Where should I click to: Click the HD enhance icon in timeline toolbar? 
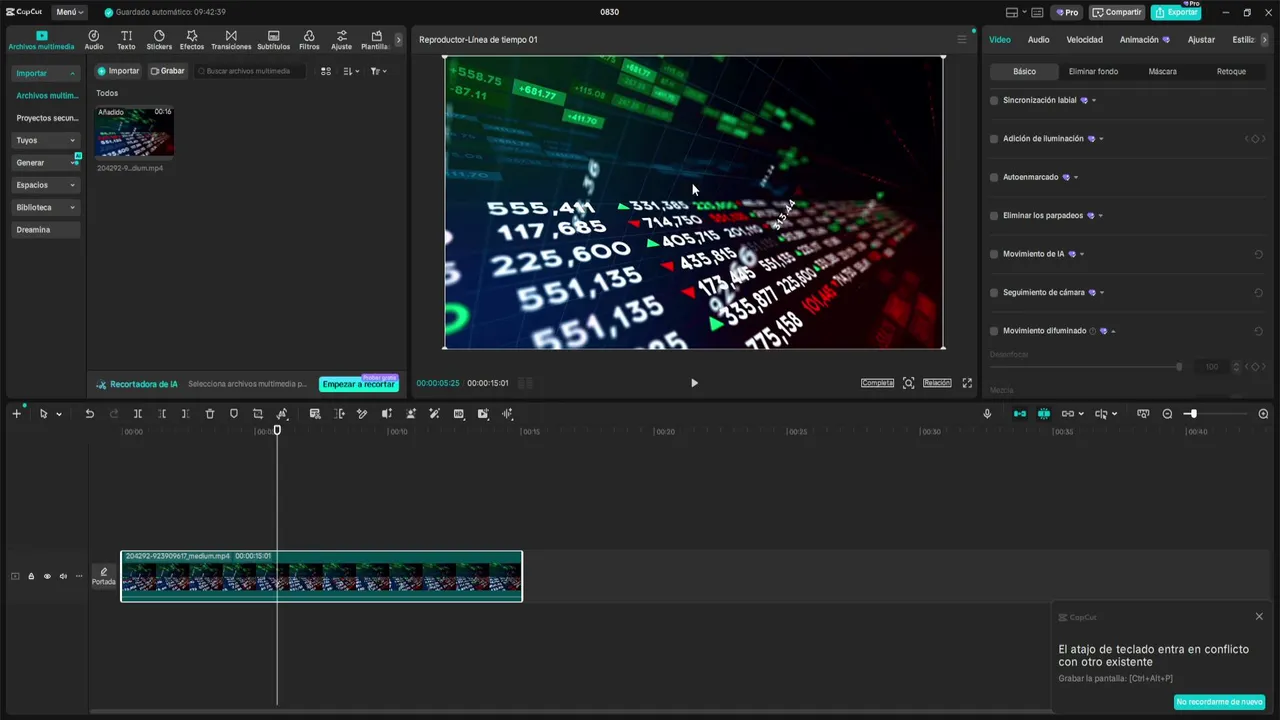(459, 414)
